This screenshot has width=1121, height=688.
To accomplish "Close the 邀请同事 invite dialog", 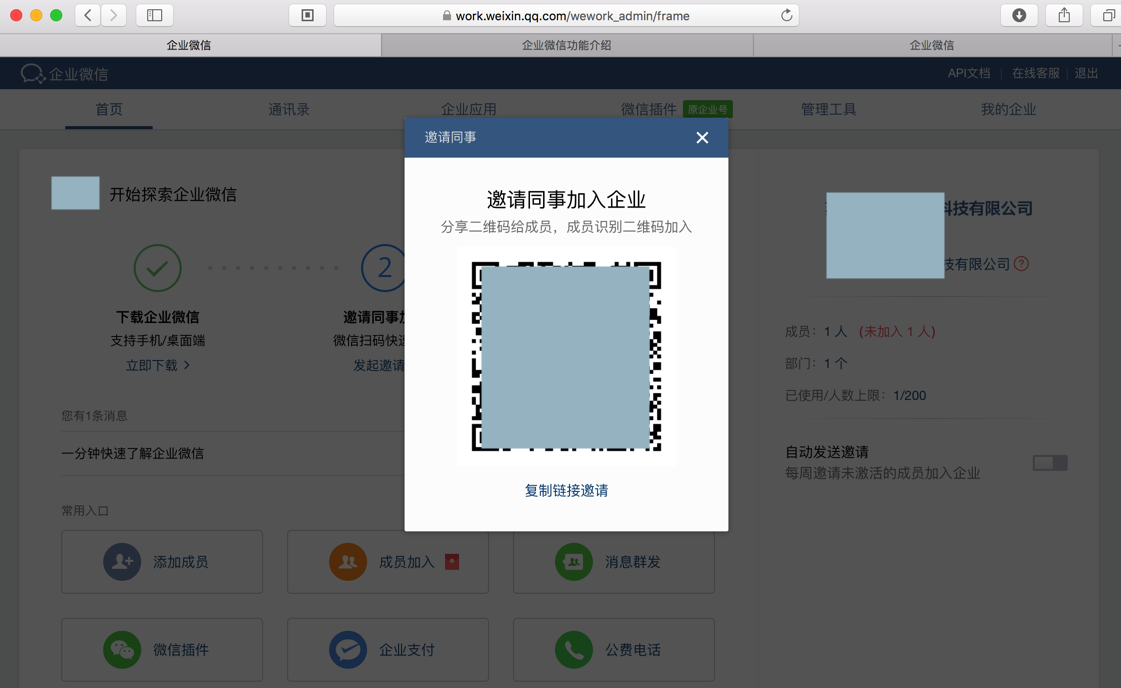I will [702, 137].
